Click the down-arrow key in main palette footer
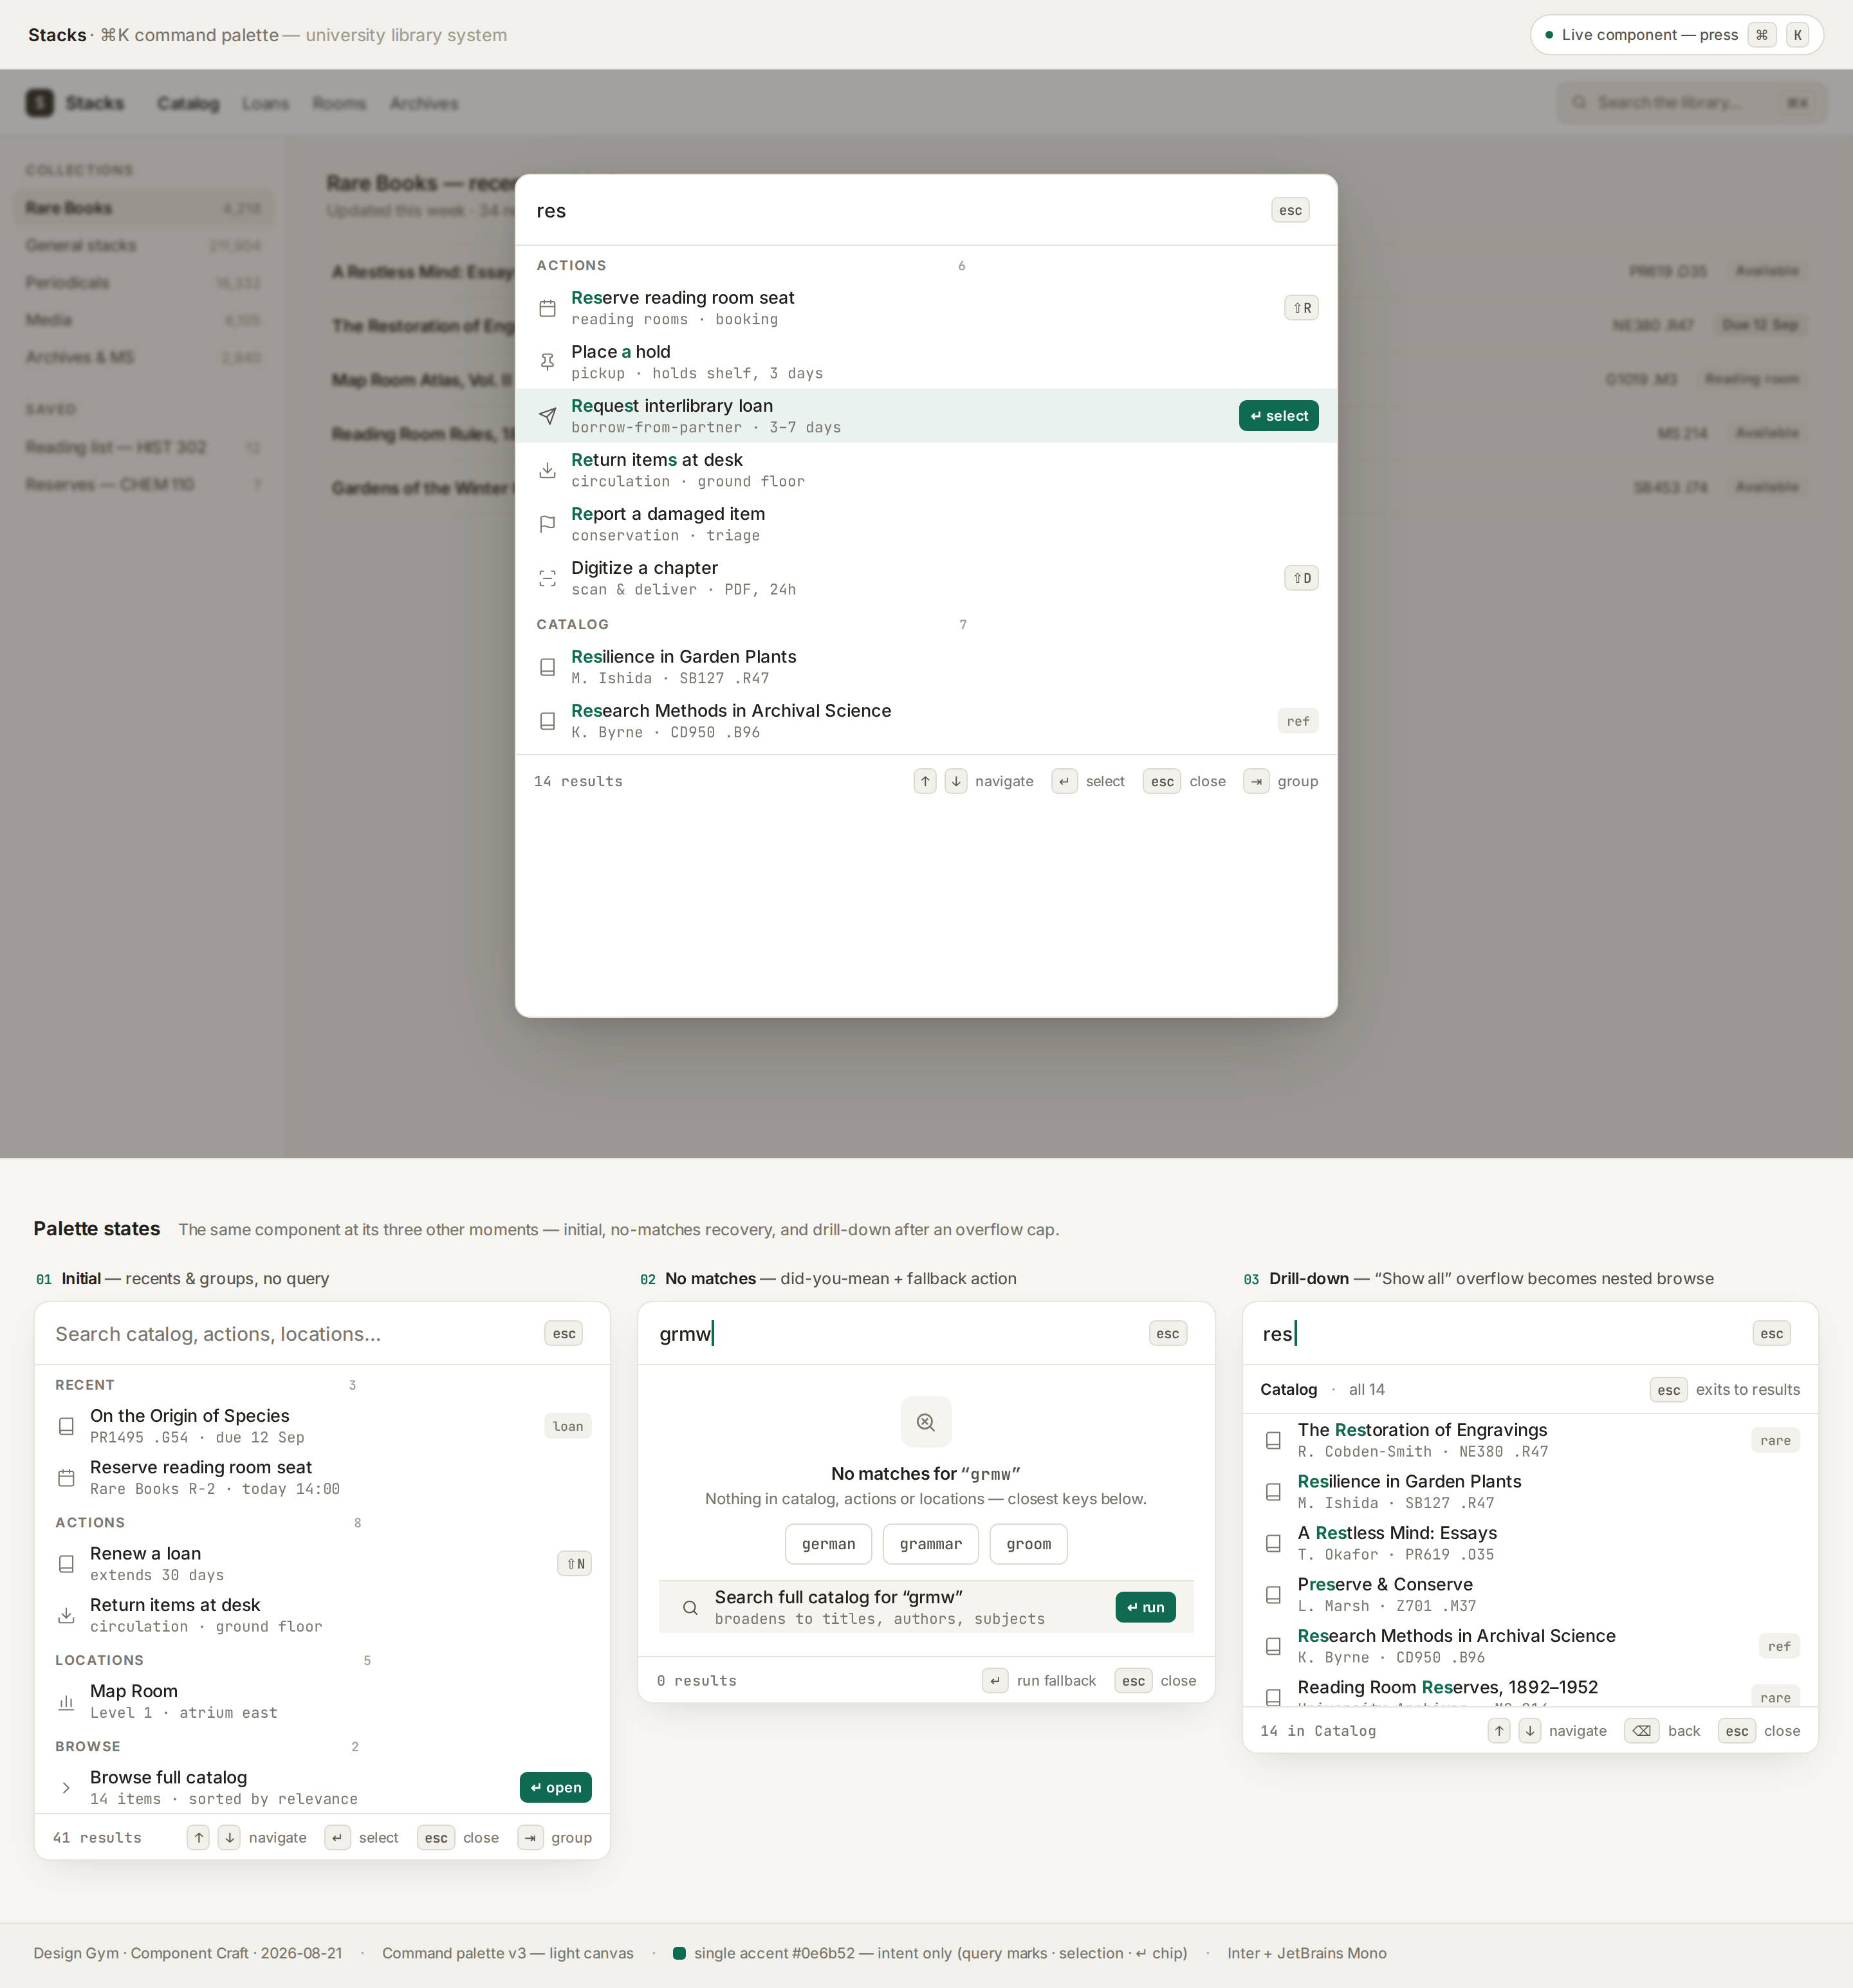 click(956, 781)
